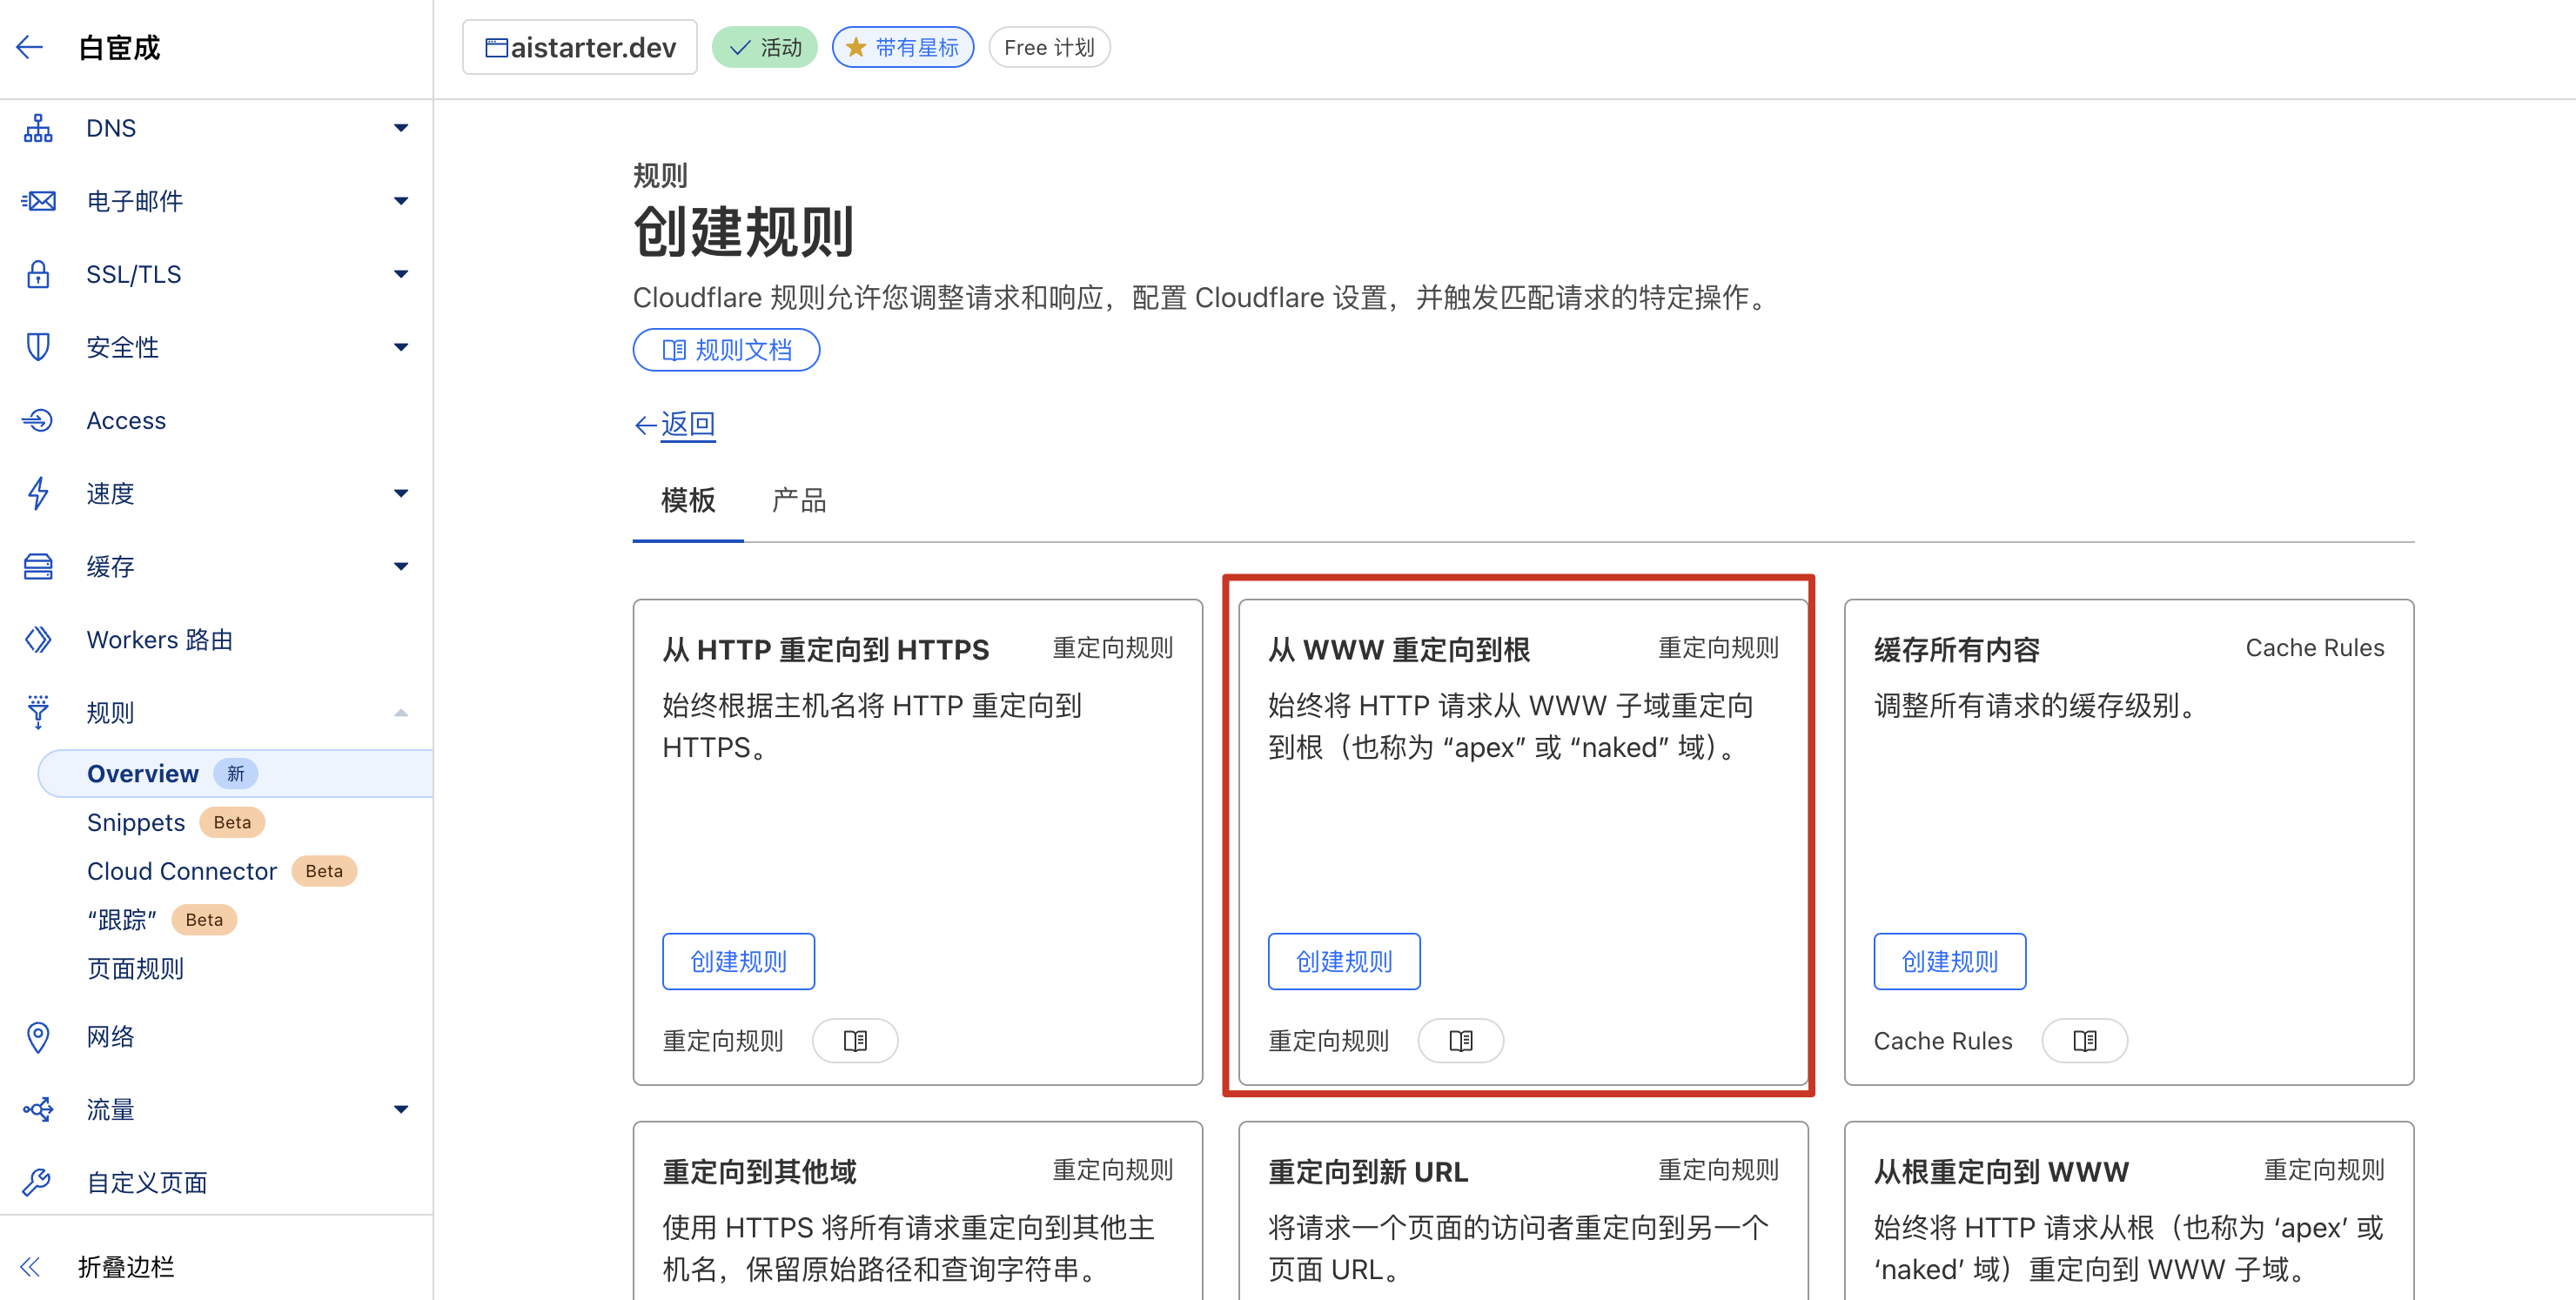Viewport: 2576px width, 1300px height.
Task: Open Access from the sidebar
Action: [x=125, y=420]
